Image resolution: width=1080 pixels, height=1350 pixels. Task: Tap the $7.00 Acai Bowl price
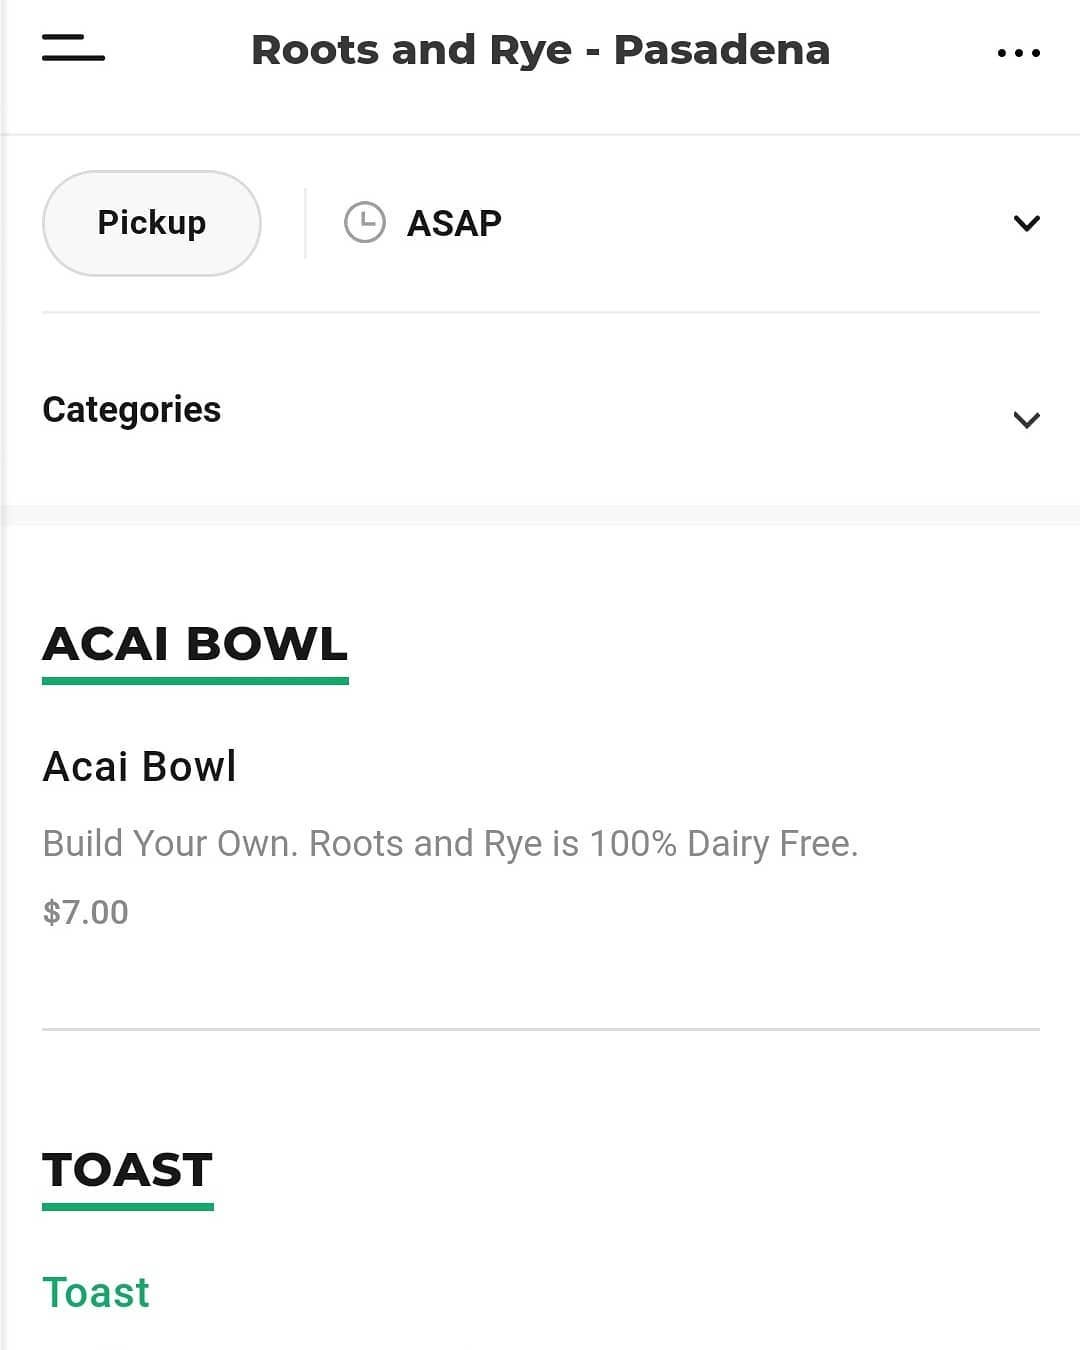86,912
